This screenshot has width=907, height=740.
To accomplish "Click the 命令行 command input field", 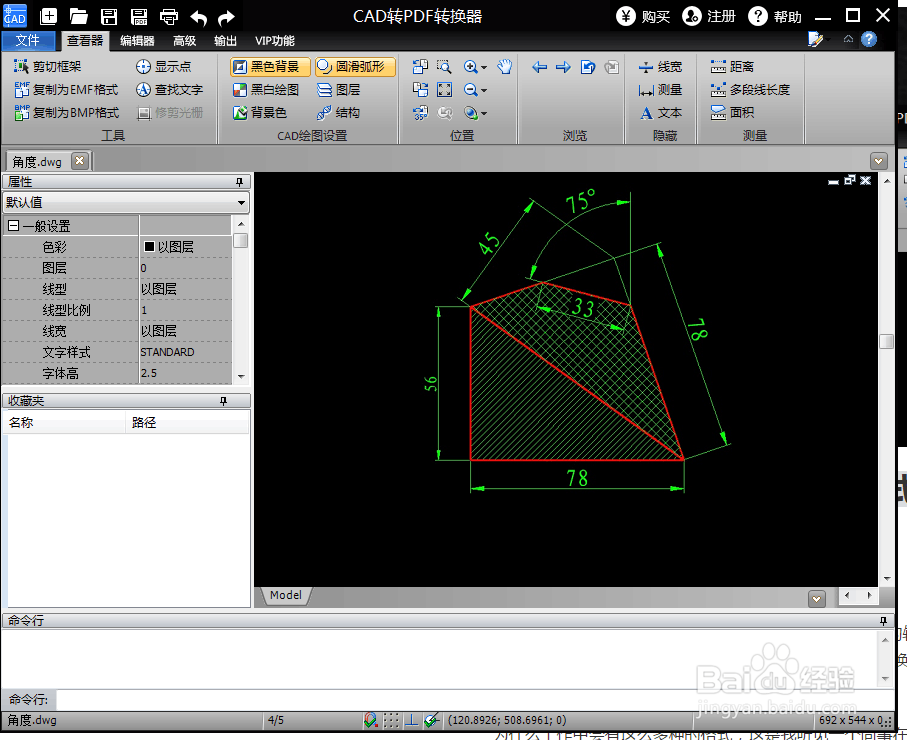I will coord(474,700).
